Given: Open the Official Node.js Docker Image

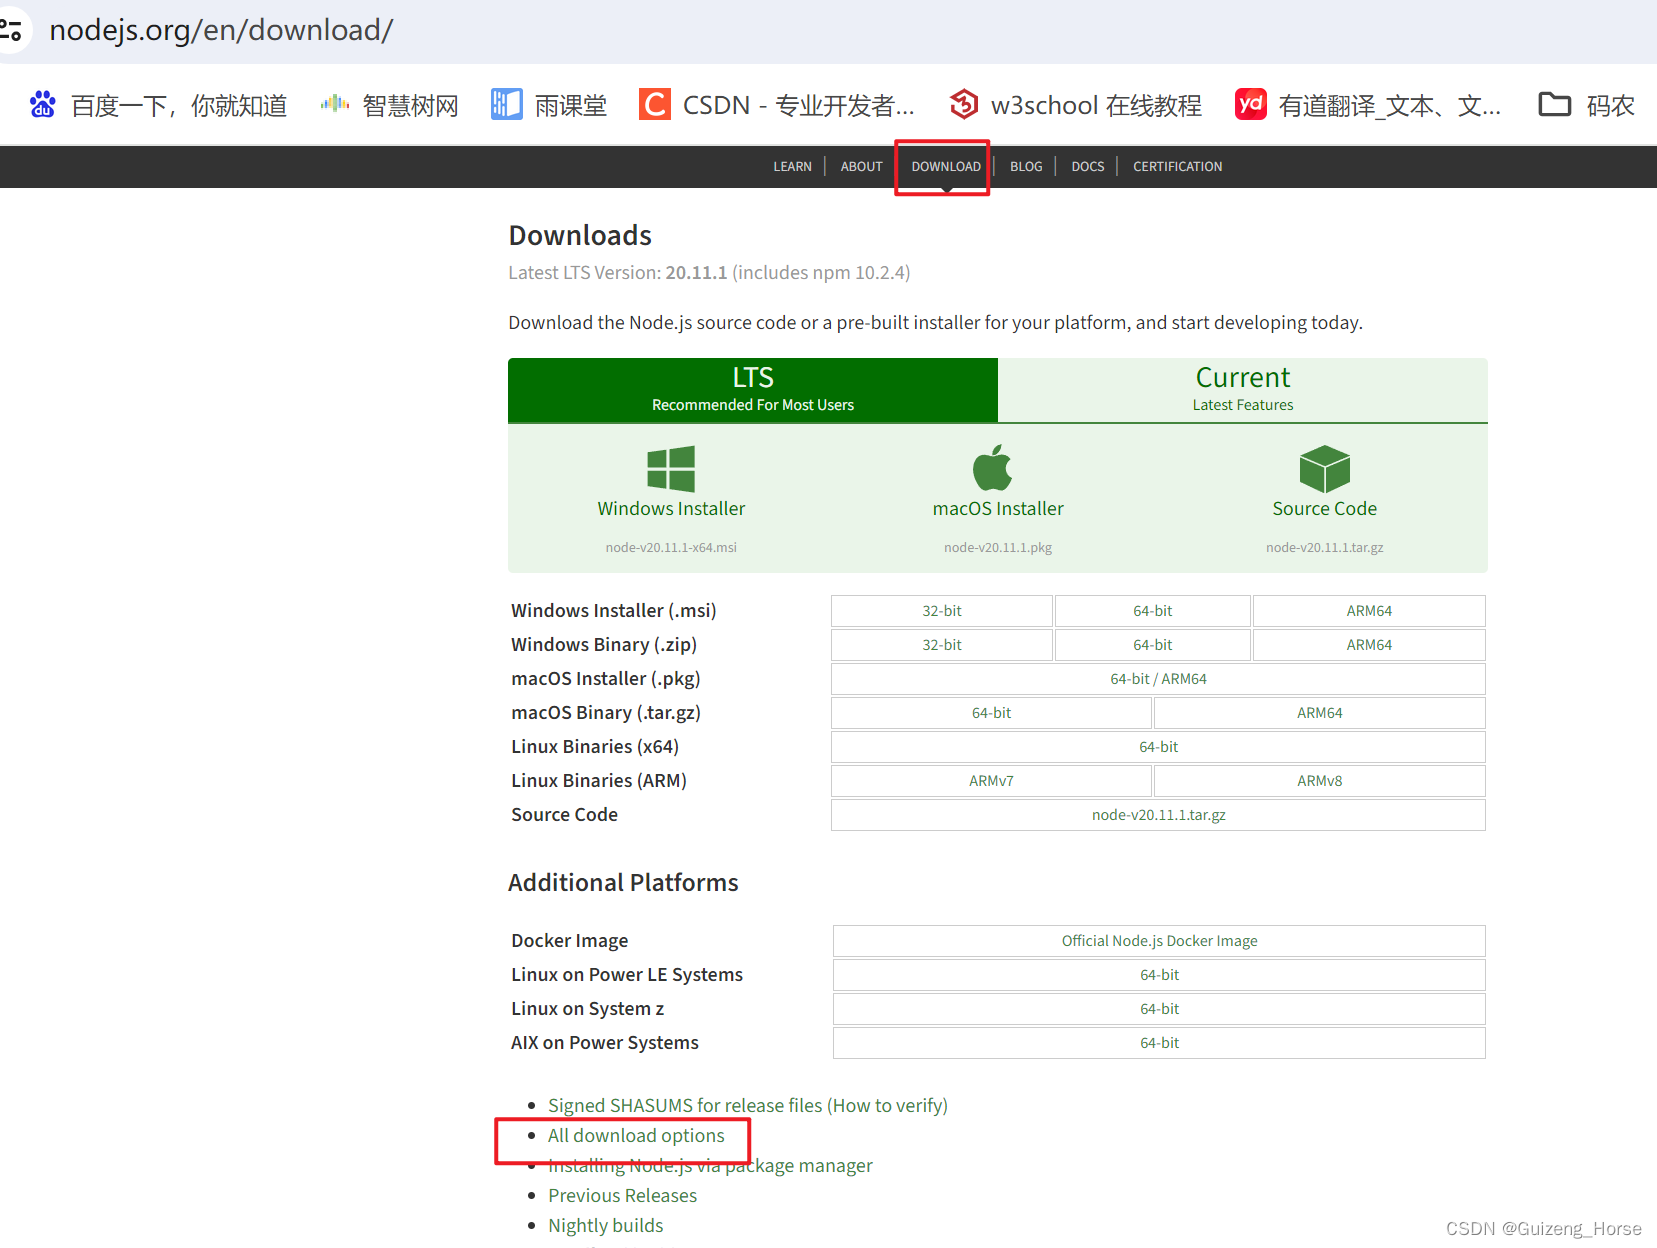Looking at the screenshot, I should pos(1158,940).
